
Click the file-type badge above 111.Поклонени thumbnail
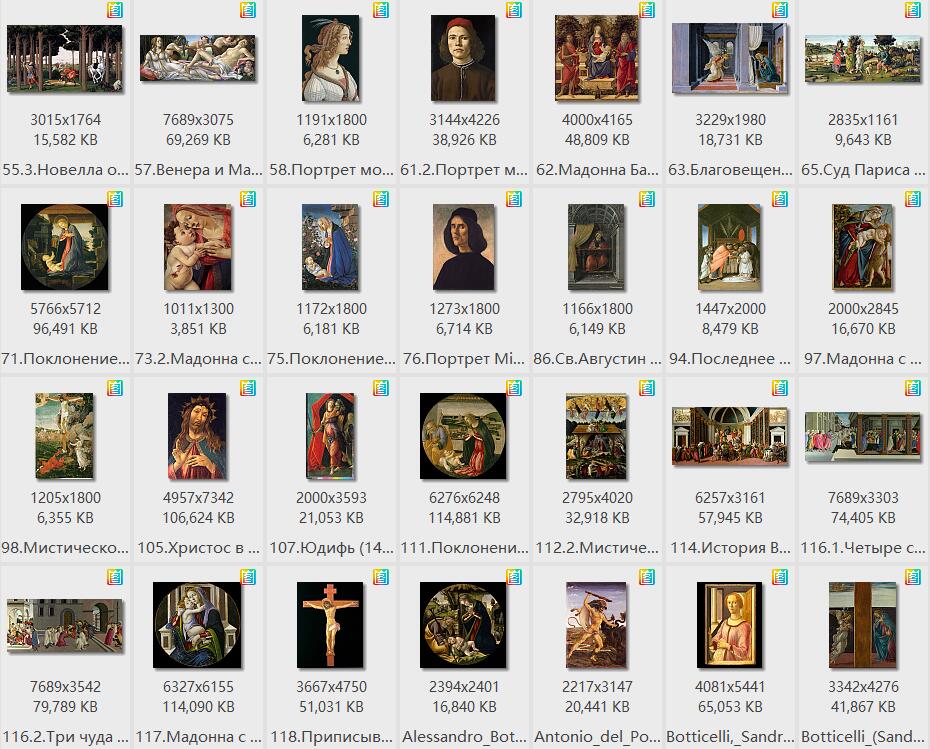point(514,388)
